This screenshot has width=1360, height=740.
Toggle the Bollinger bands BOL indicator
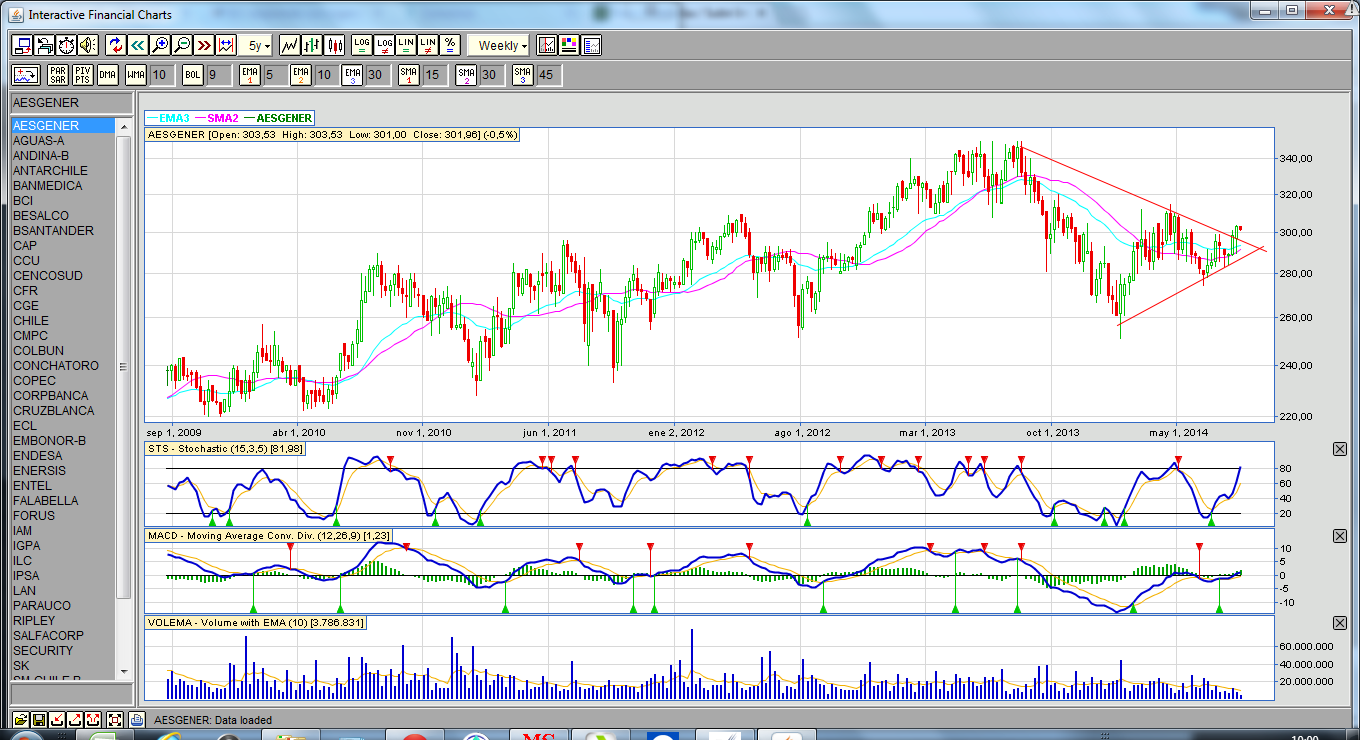[x=193, y=75]
